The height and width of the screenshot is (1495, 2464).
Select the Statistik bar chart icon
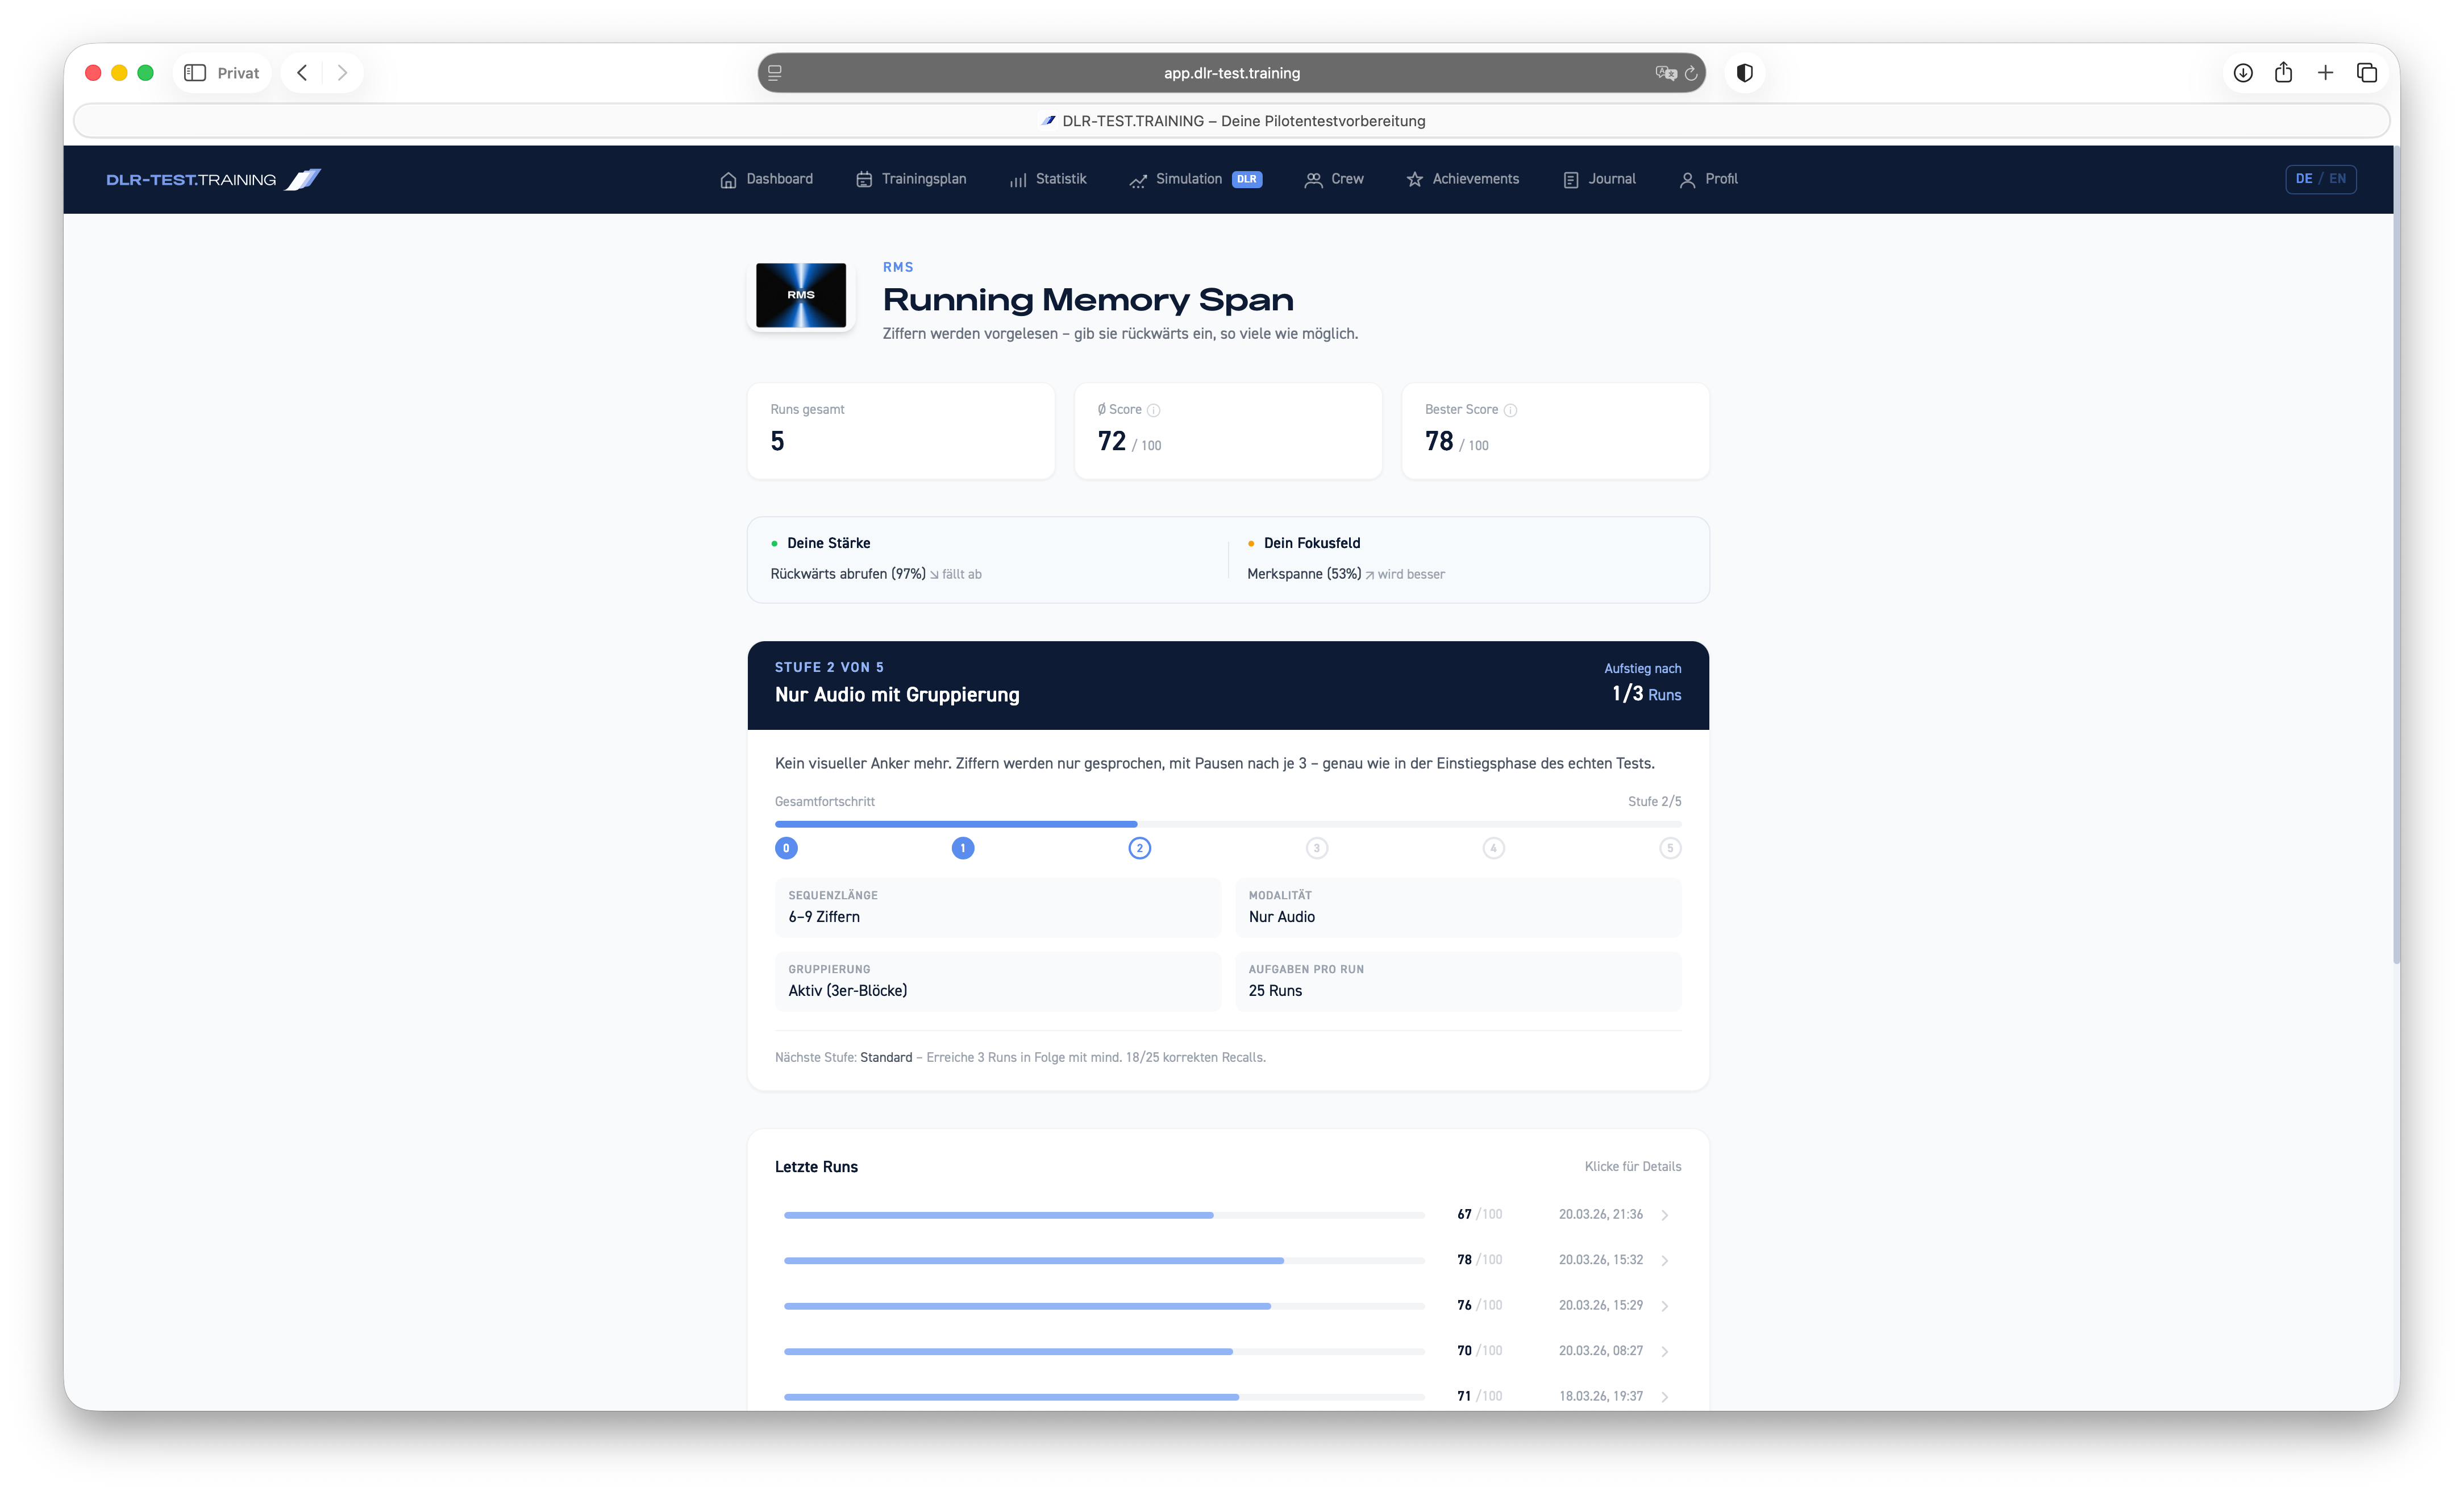click(1017, 179)
